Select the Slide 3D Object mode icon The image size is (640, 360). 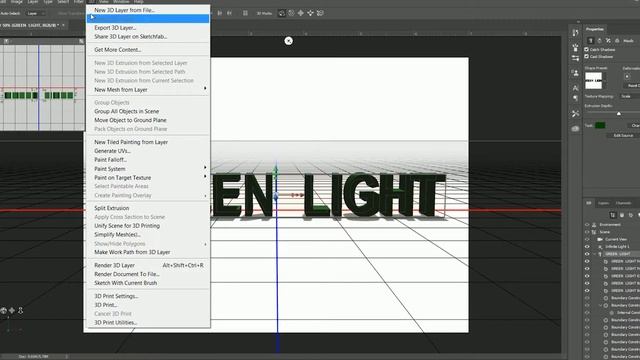coord(310,13)
